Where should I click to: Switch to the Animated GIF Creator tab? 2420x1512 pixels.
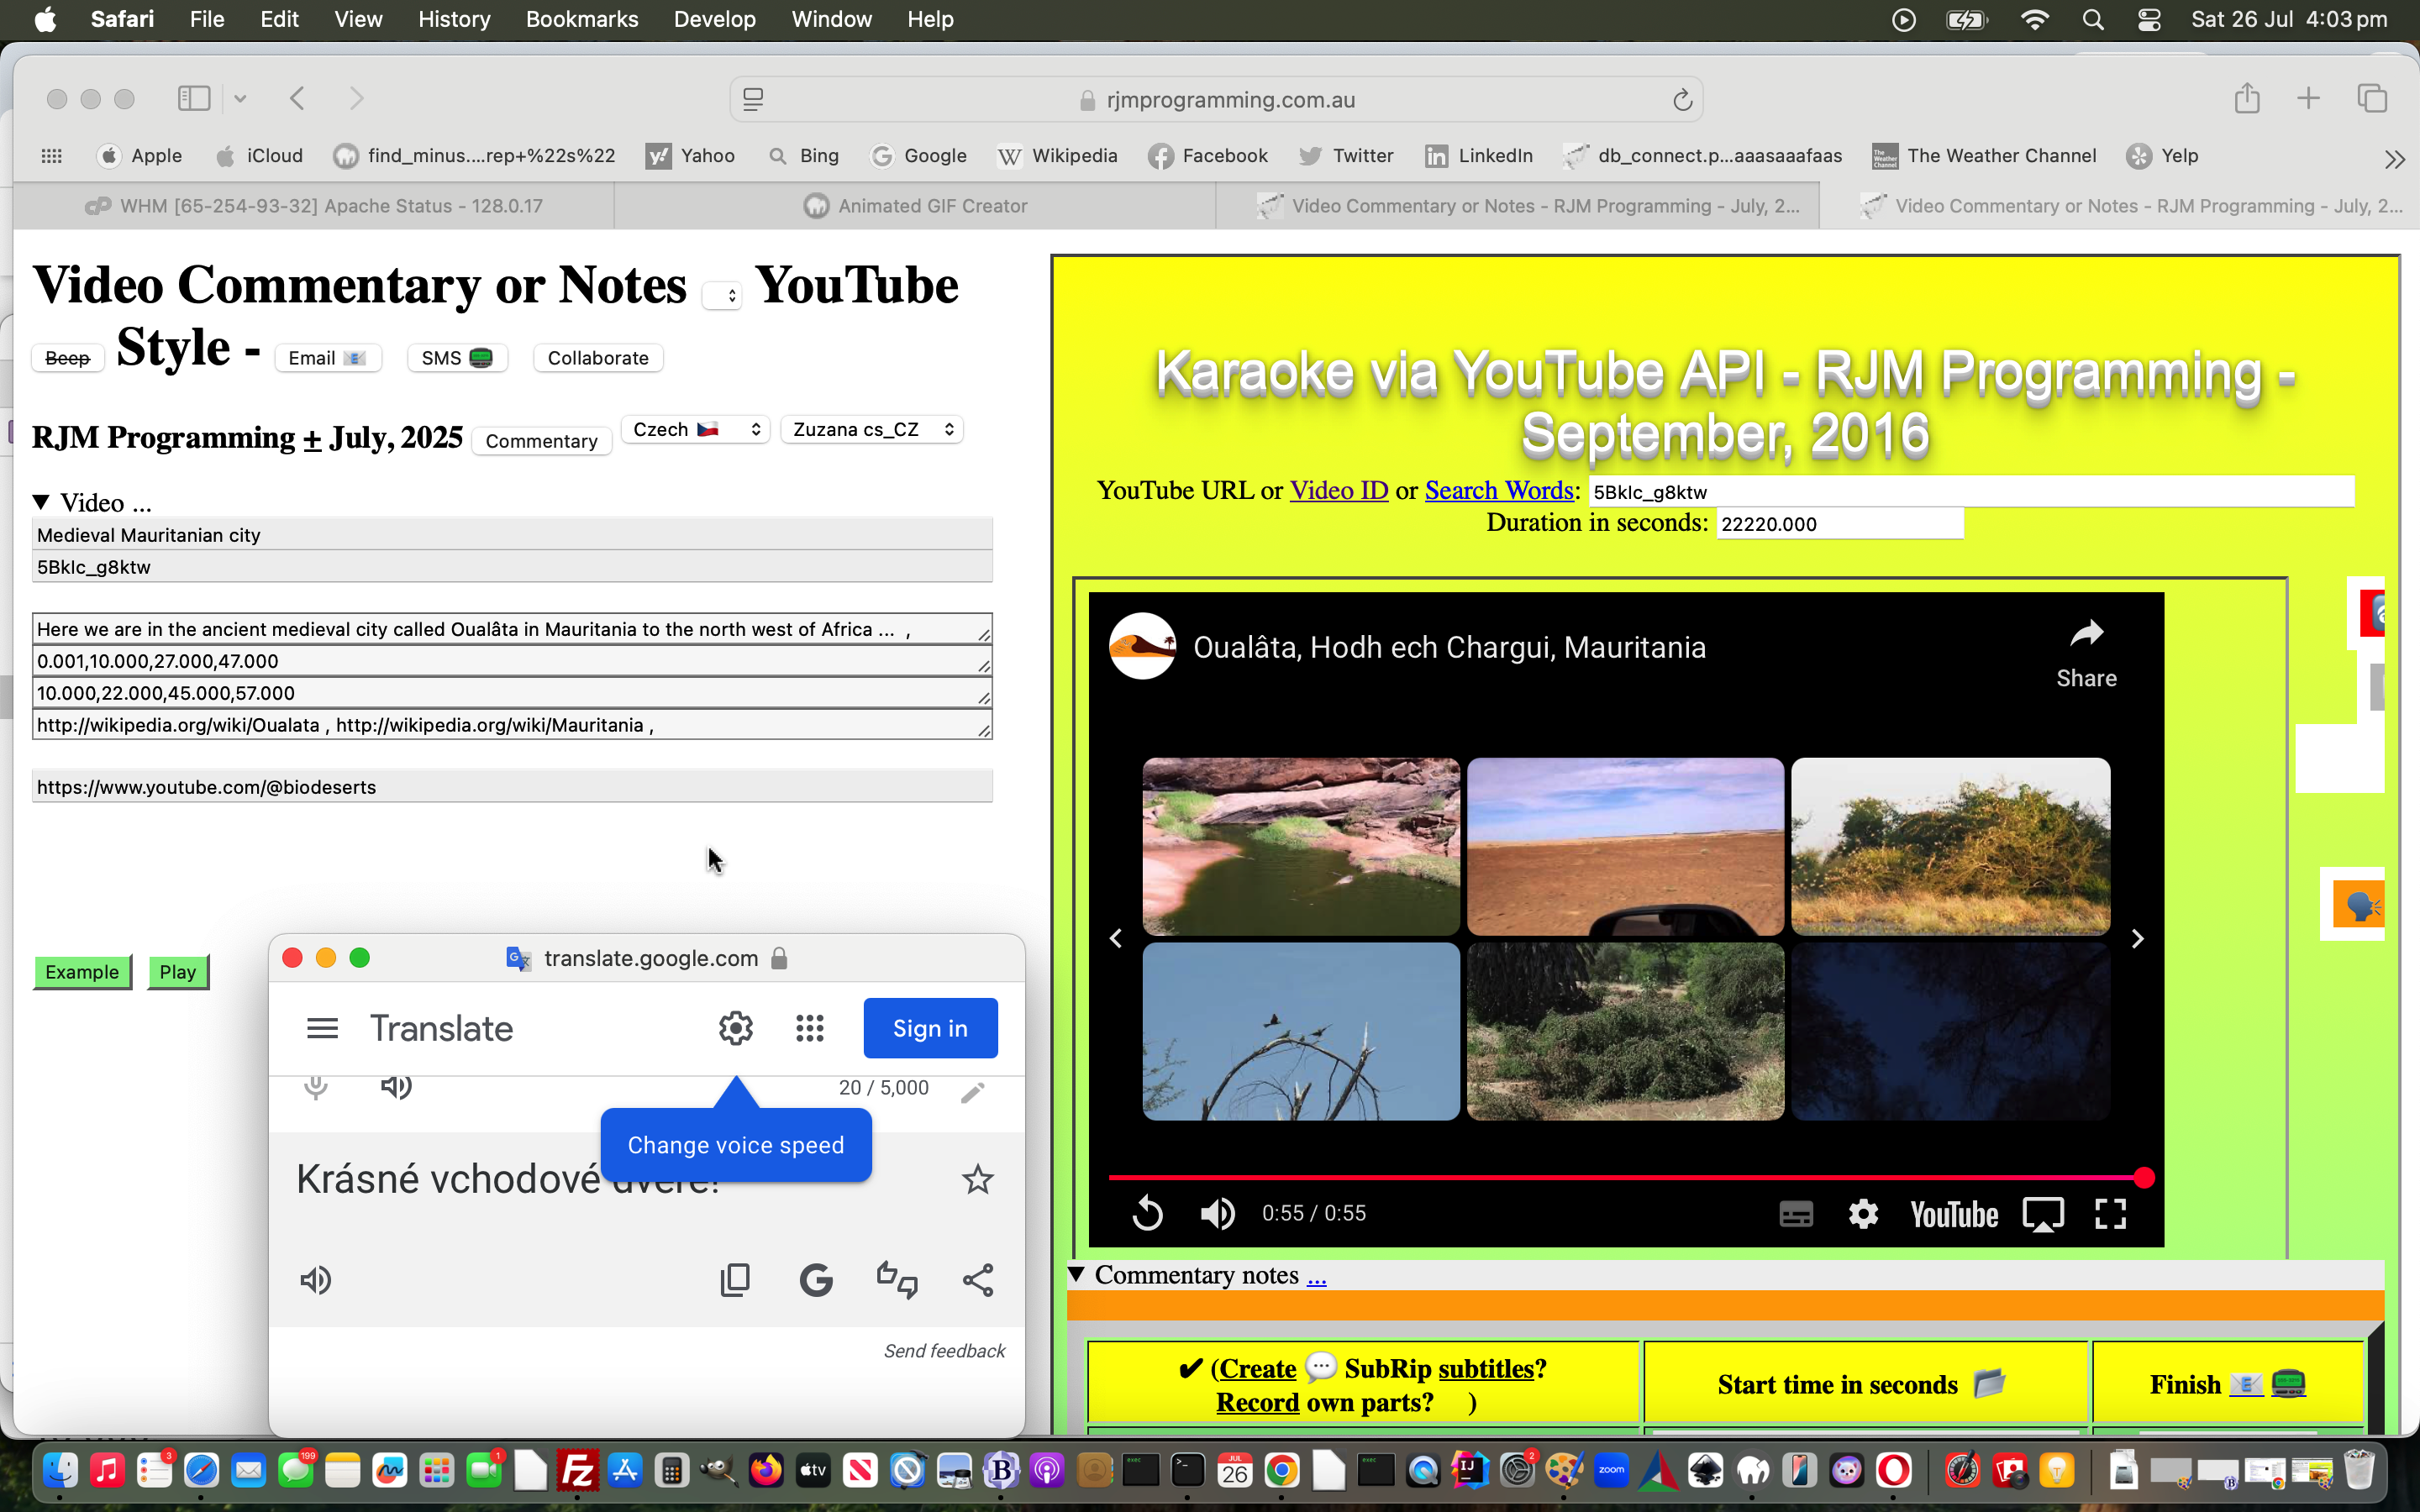[915, 206]
